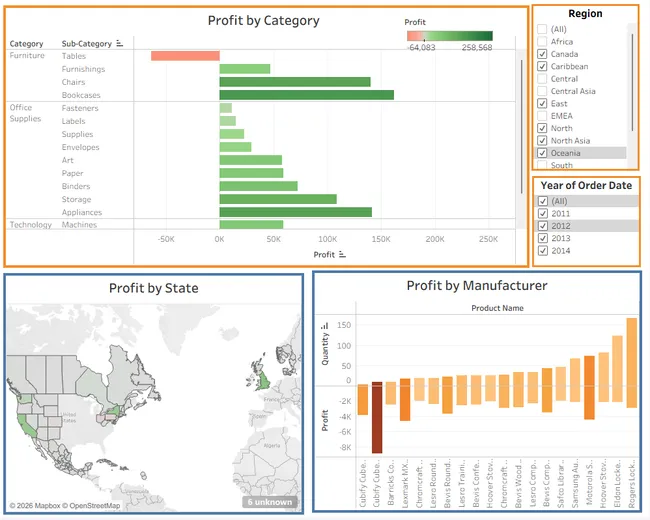Screen dimensions: 650x520
Task: Click the "Office Supplies" category label
Action: (25, 113)
